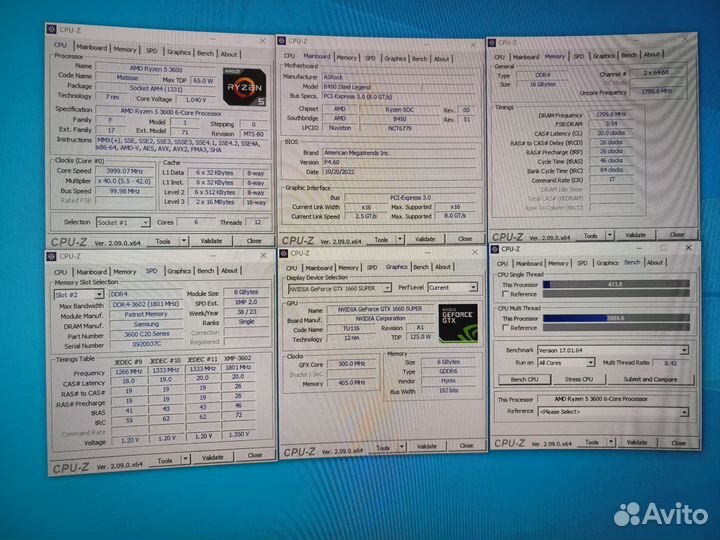Click the CPU Single Thread This Processor bar
720x540 pixels.
pyautogui.click(x=616, y=284)
